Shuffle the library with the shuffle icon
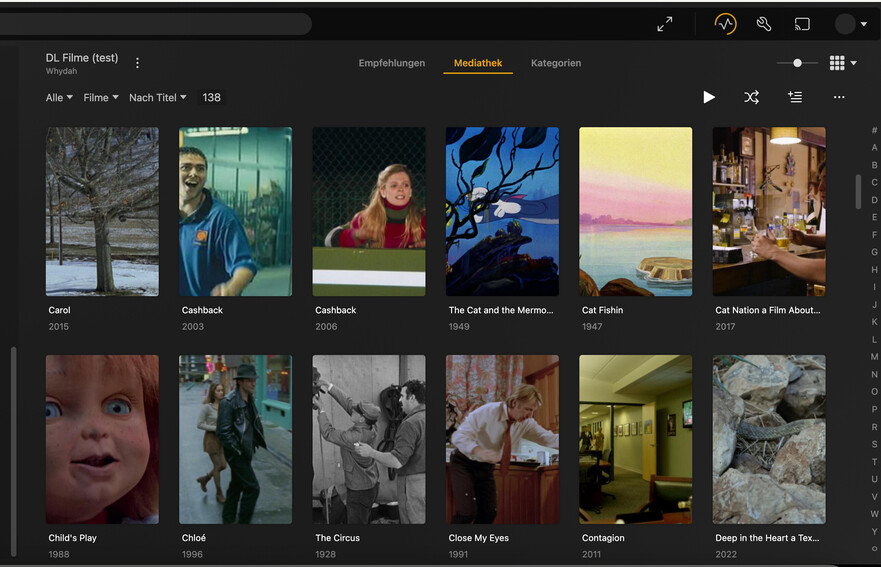This screenshot has width=881, height=567. click(x=752, y=97)
